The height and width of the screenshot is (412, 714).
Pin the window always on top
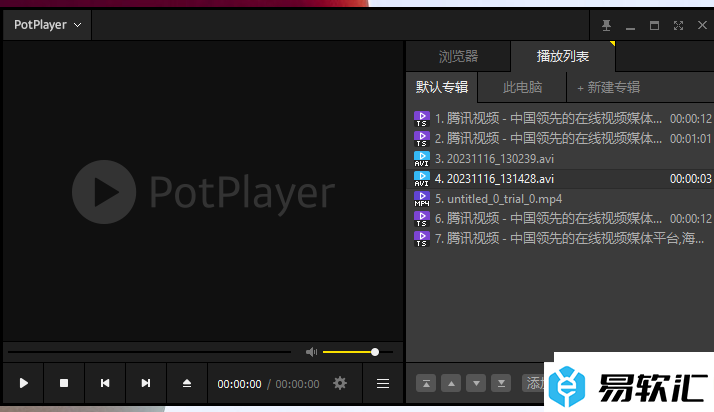606,25
